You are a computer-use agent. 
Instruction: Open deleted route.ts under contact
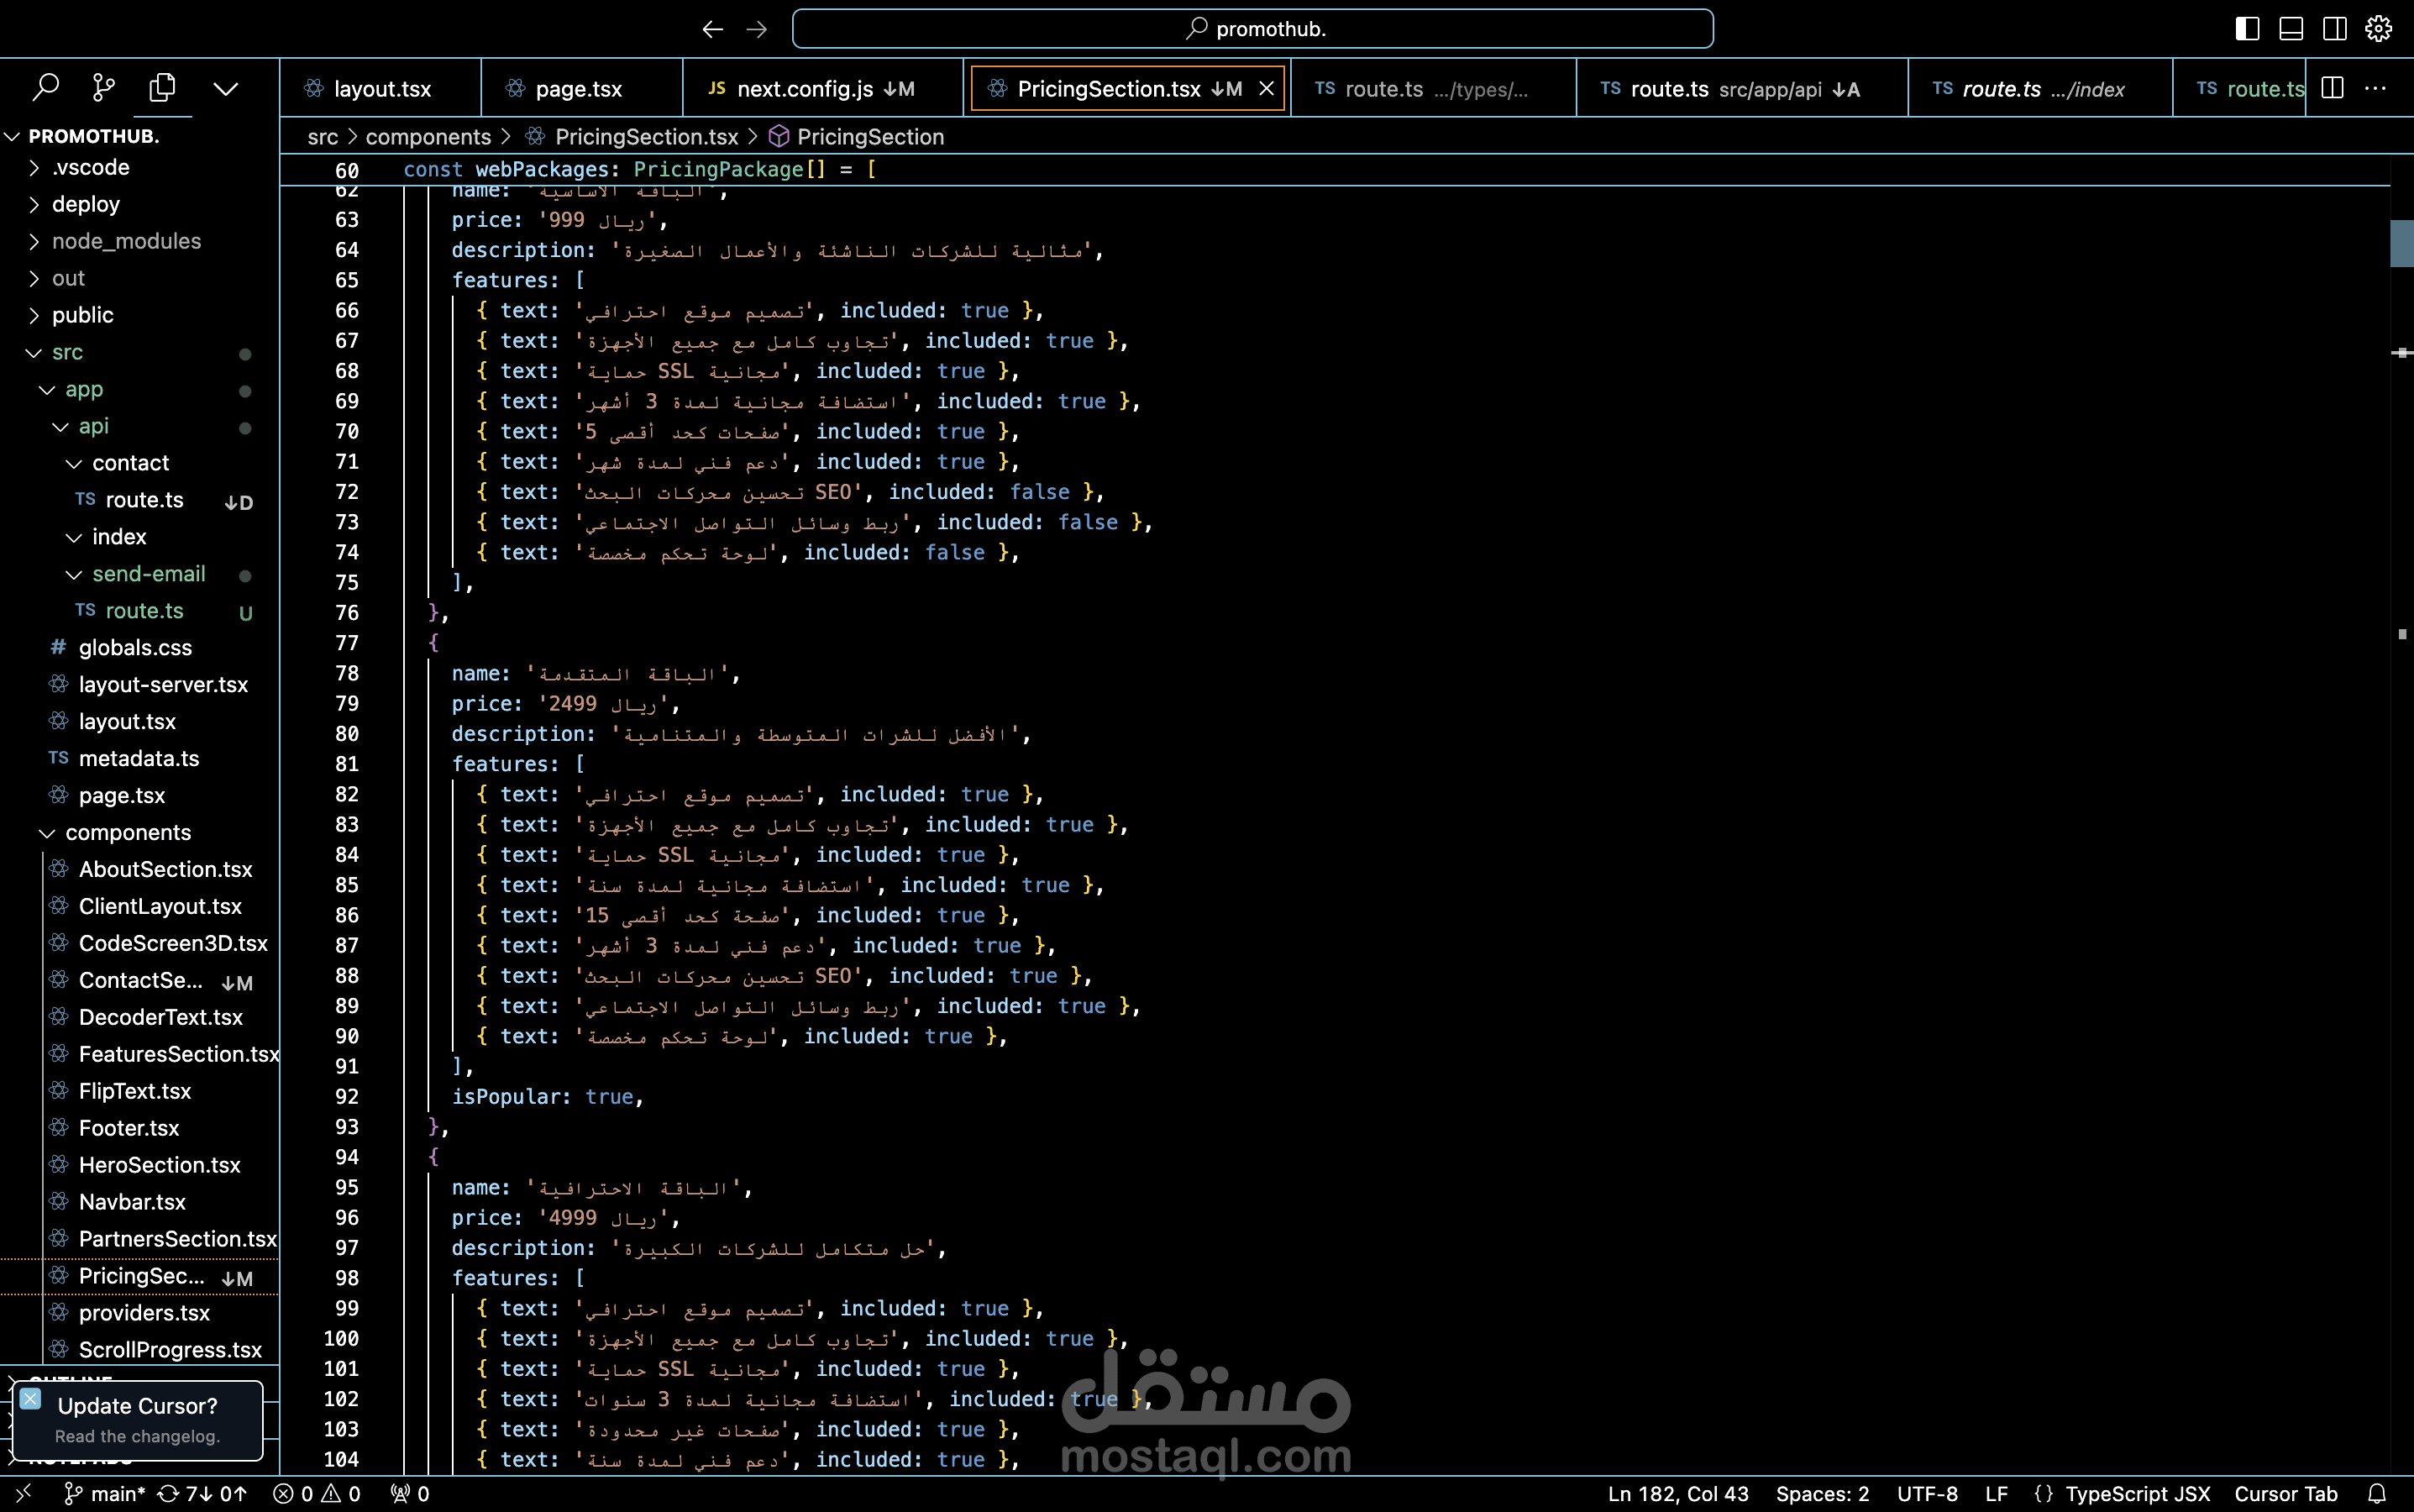pyautogui.click(x=144, y=500)
